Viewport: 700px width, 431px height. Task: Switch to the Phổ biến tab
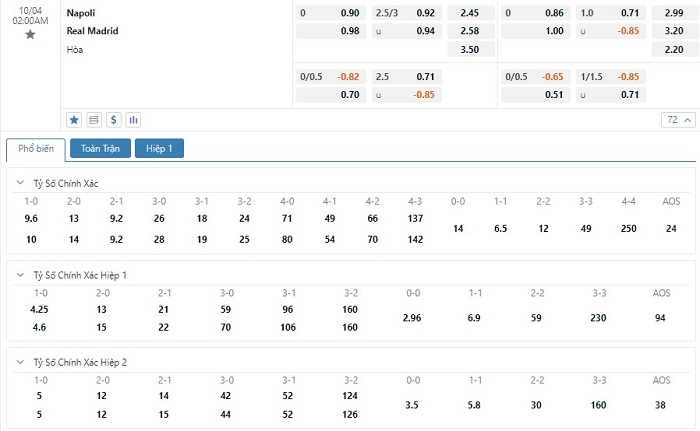click(x=36, y=149)
